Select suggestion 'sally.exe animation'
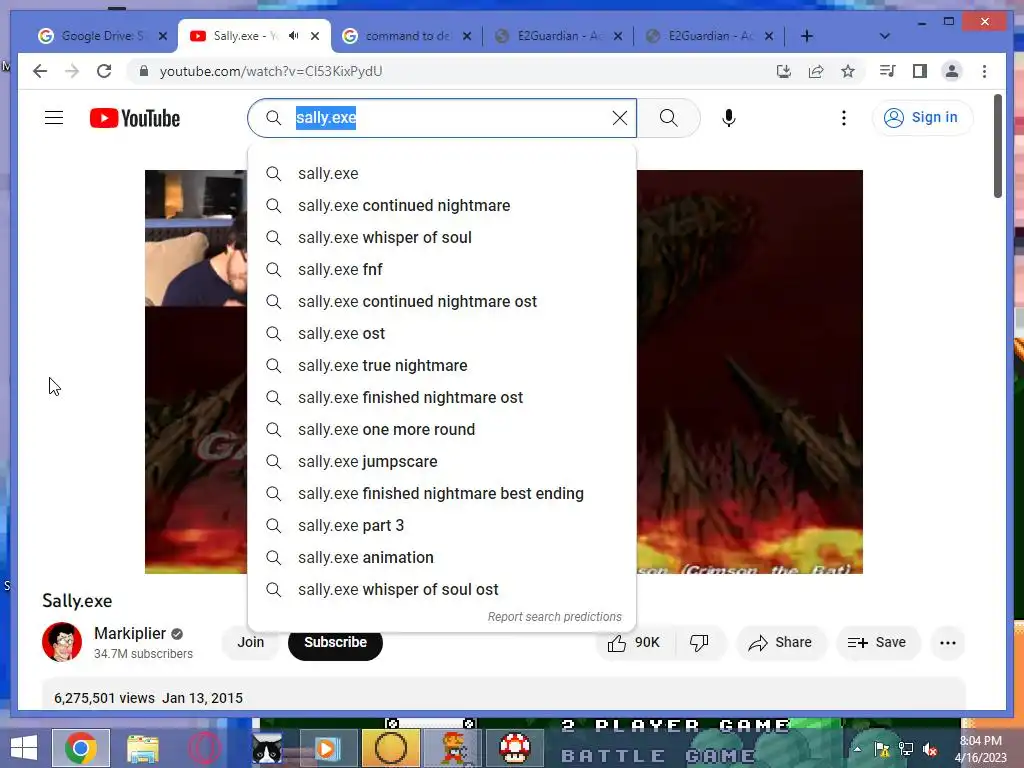This screenshot has height=768, width=1024. pyautogui.click(x=442, y=558)
